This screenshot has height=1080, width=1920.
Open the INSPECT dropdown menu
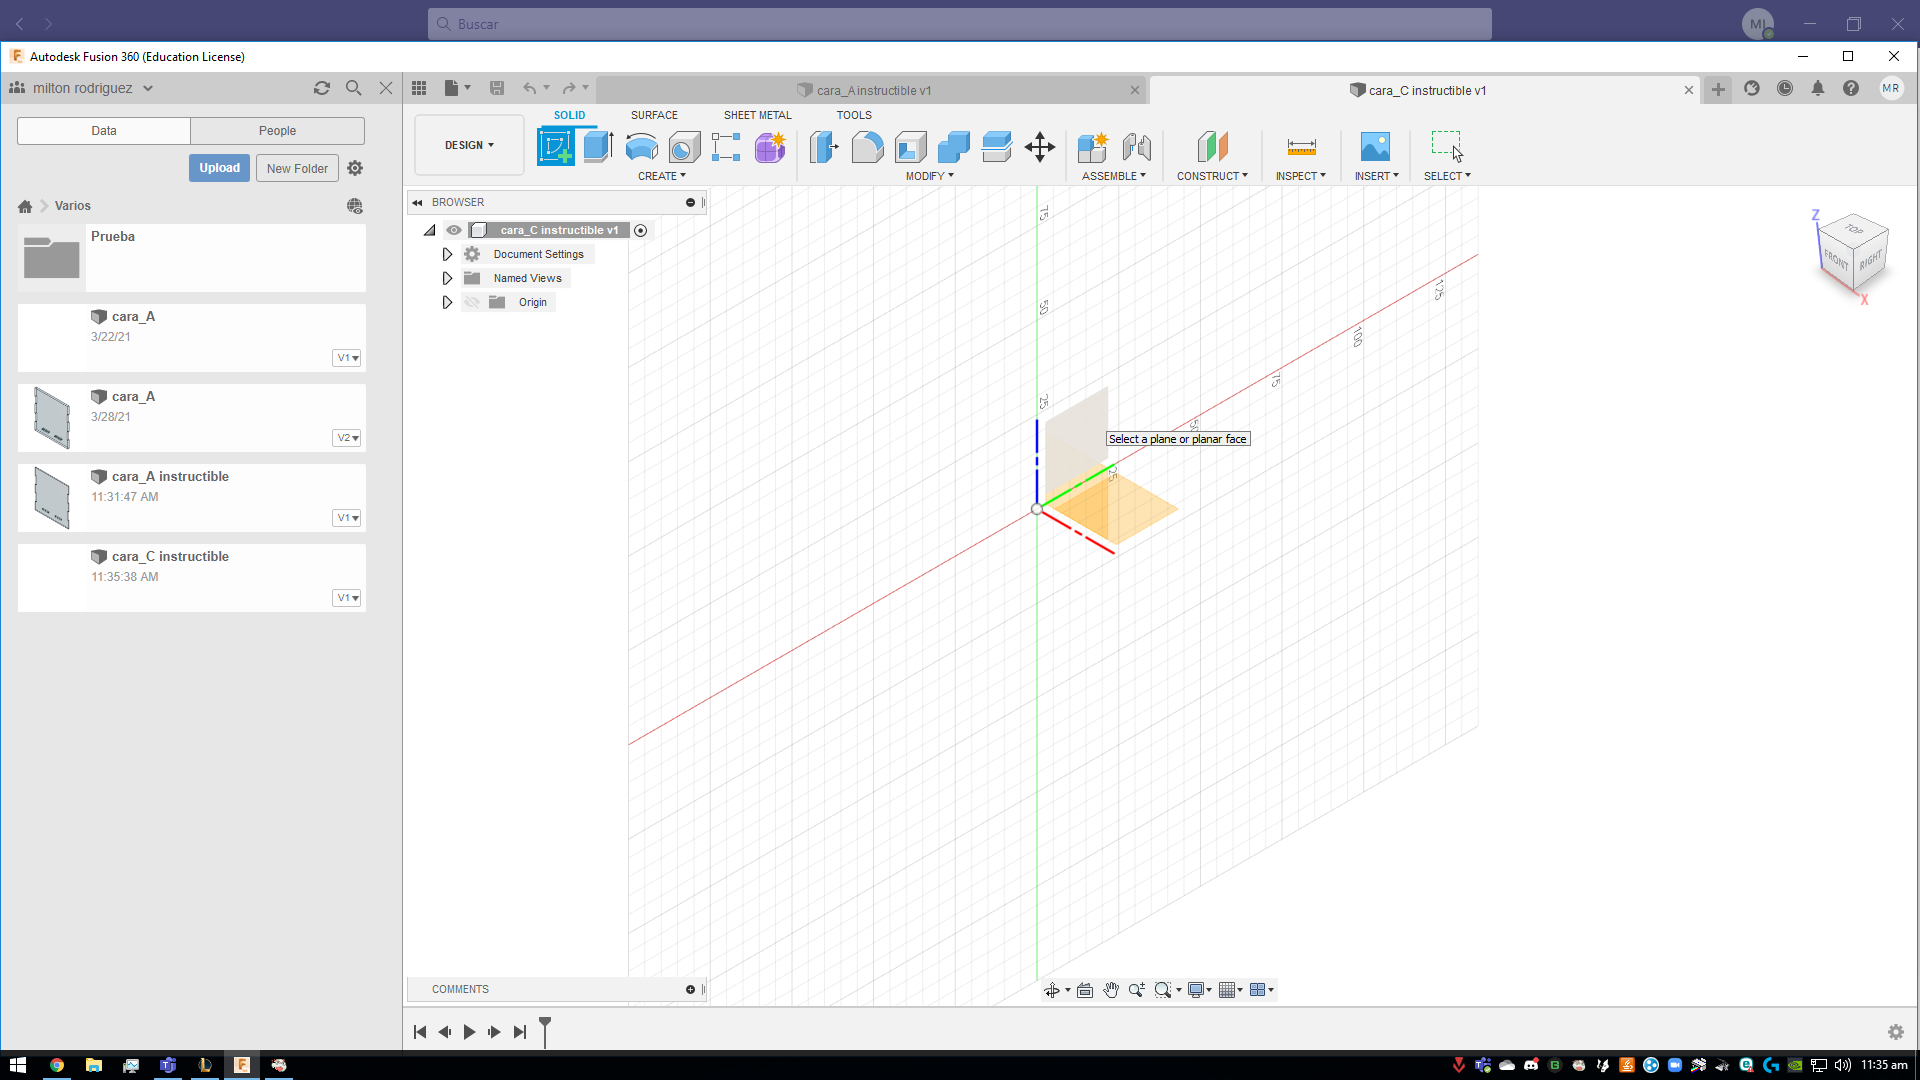point(1301,176)
